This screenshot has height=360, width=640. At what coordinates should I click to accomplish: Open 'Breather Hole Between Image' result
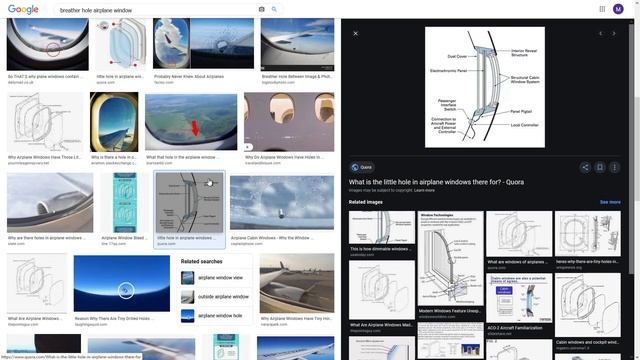[298, 44]
